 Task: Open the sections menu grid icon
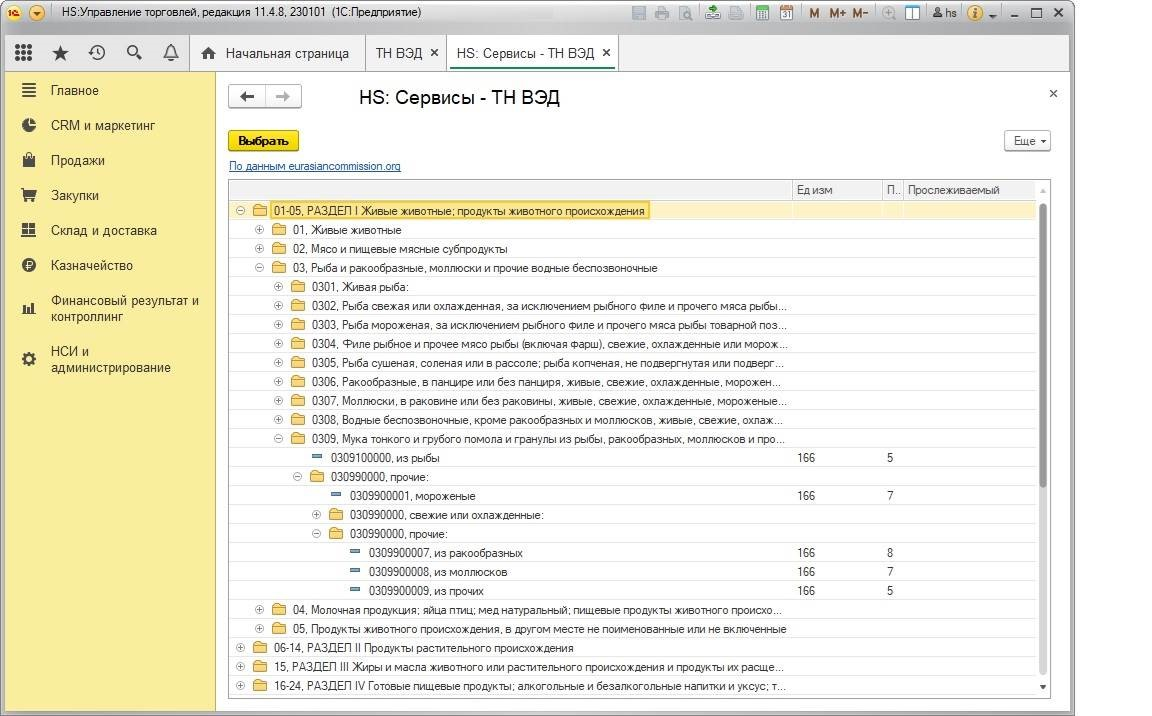(24, 53)
